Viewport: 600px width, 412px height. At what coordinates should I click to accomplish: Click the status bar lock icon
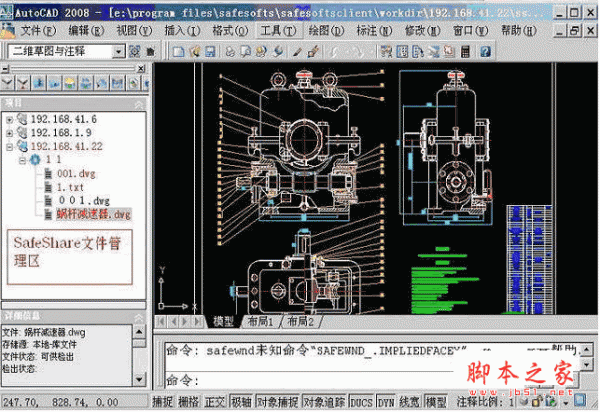click(536, 402)
